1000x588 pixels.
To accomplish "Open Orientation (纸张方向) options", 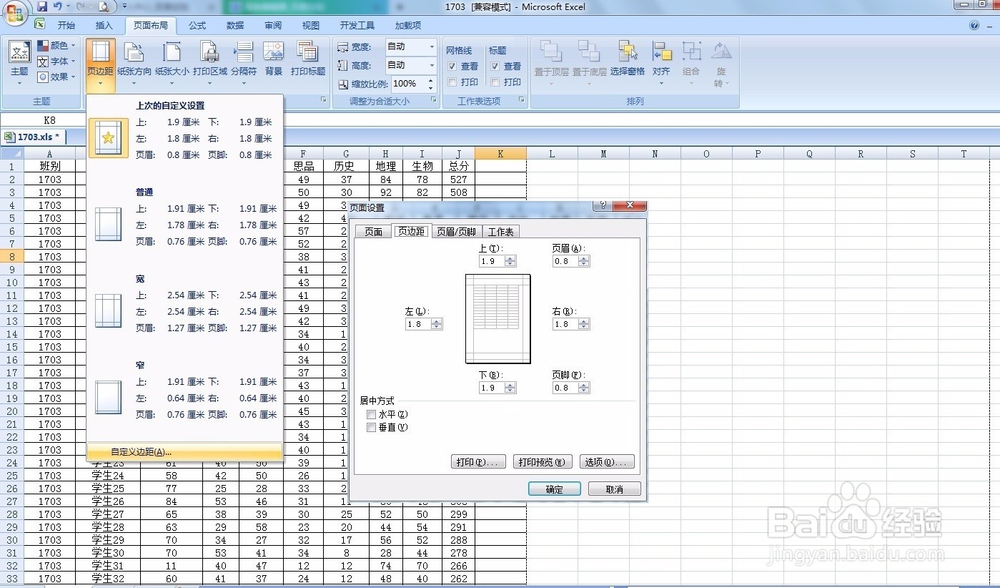I will point(134,62).
